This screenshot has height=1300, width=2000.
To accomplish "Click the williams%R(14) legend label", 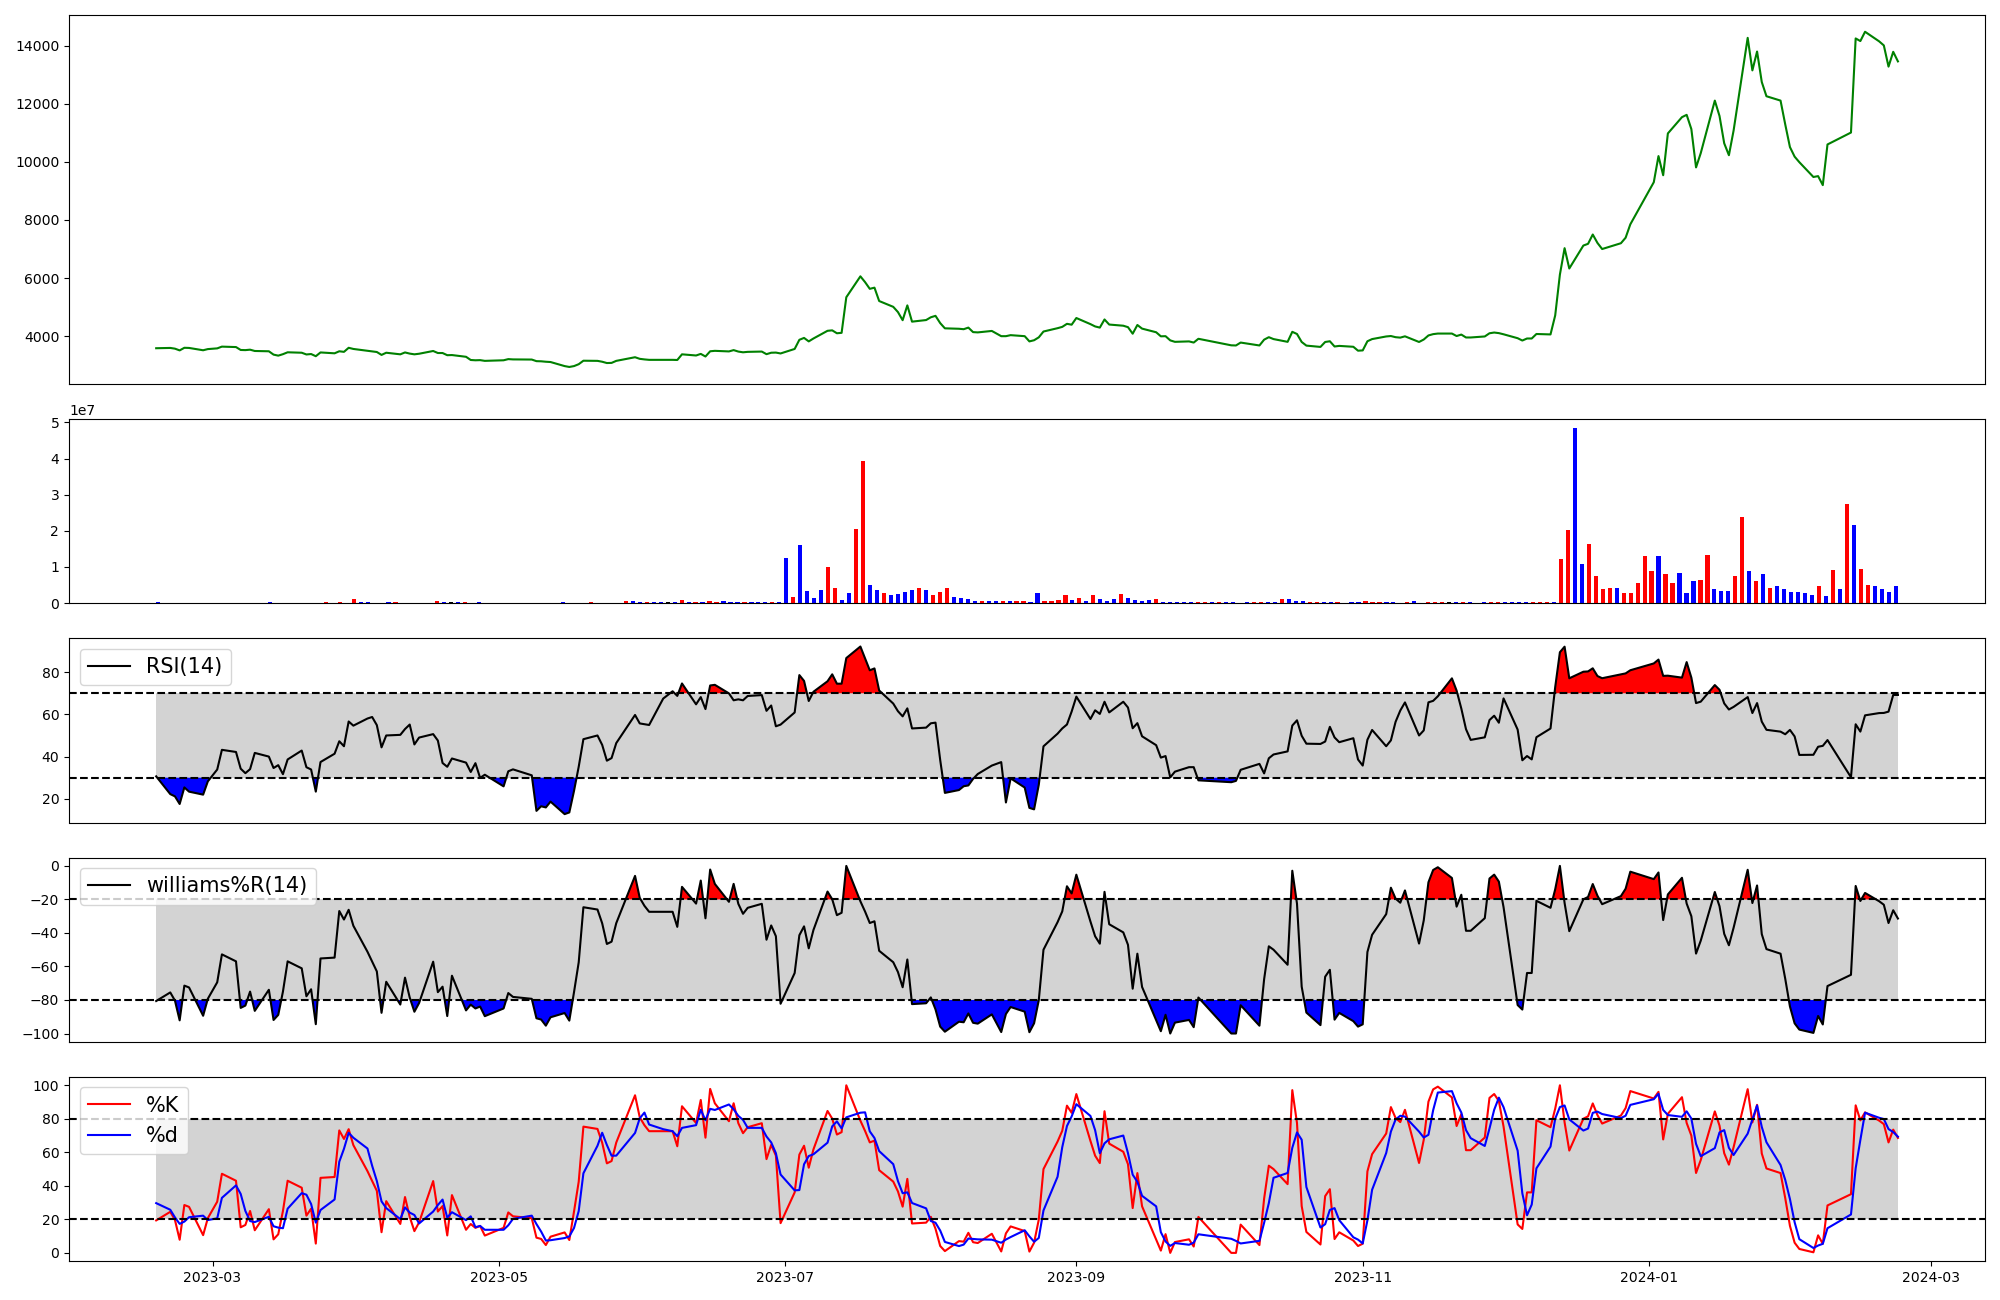I will (x=226, y=885).
